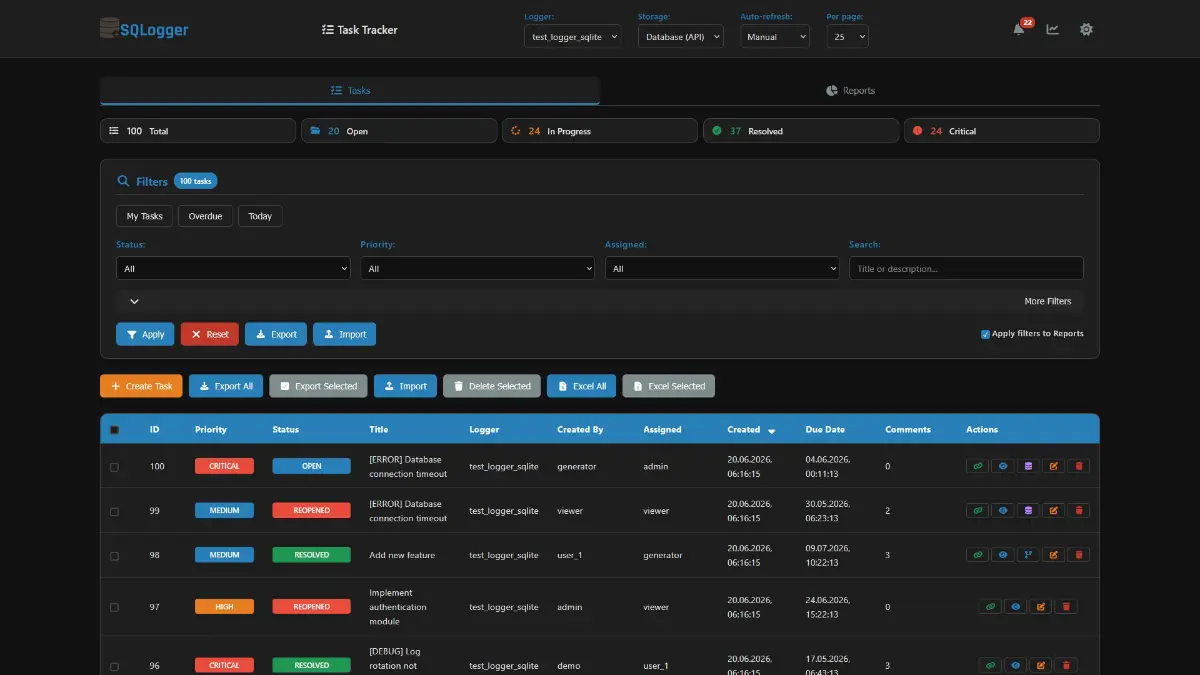View task 98 with the eye icon
The image size is (1200, 675).
click(1003, 554)
